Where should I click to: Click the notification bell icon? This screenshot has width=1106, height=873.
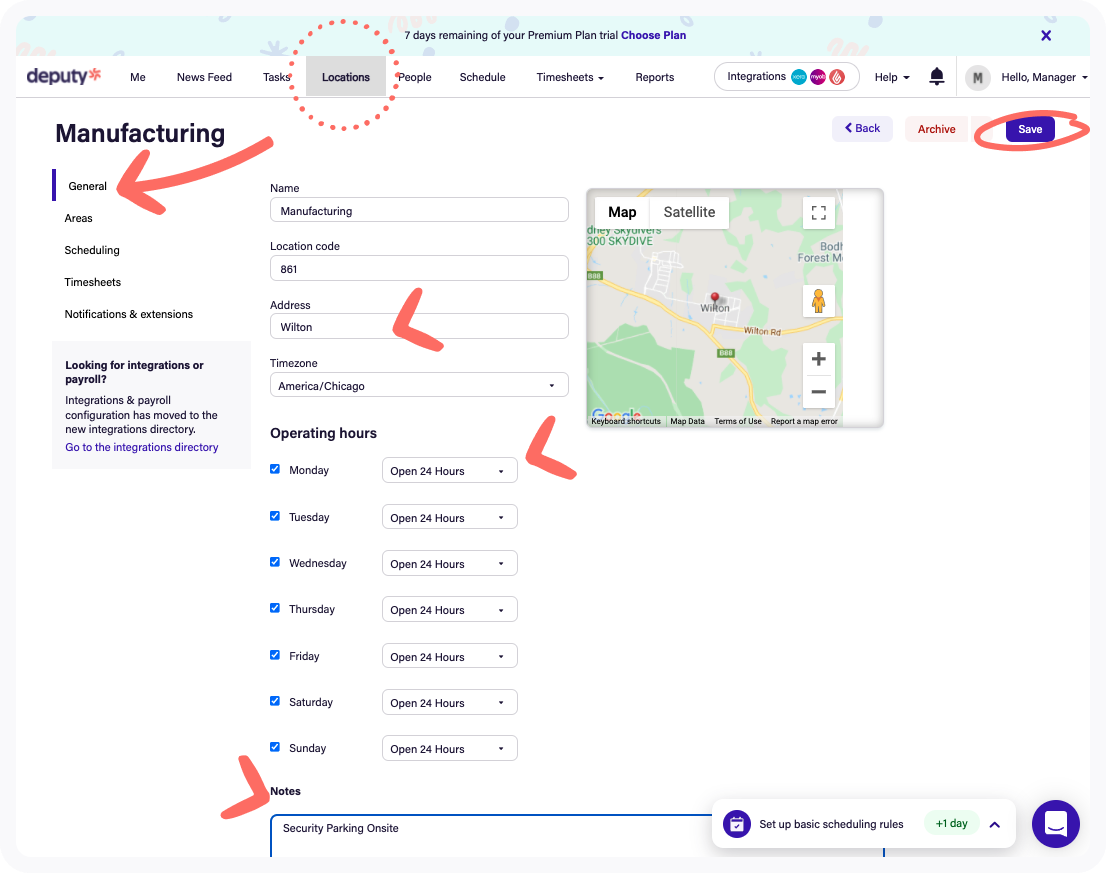pyautogui.click(x=936, y=77)
